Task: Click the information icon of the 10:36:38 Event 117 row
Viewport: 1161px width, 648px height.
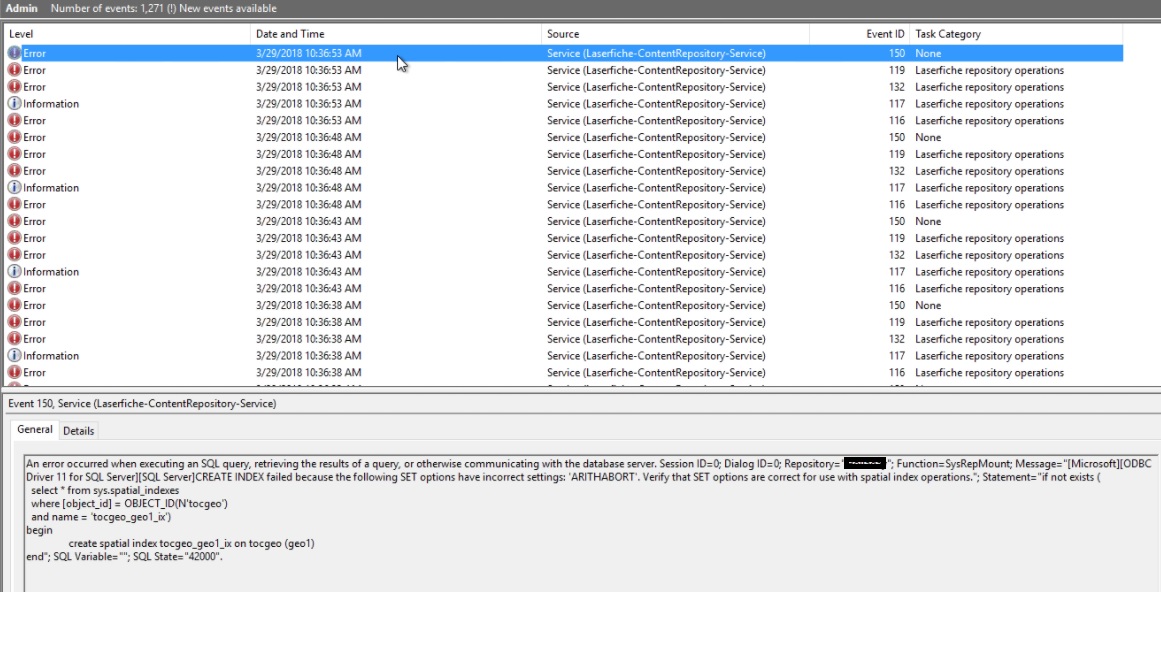Action: pos(14,355)
